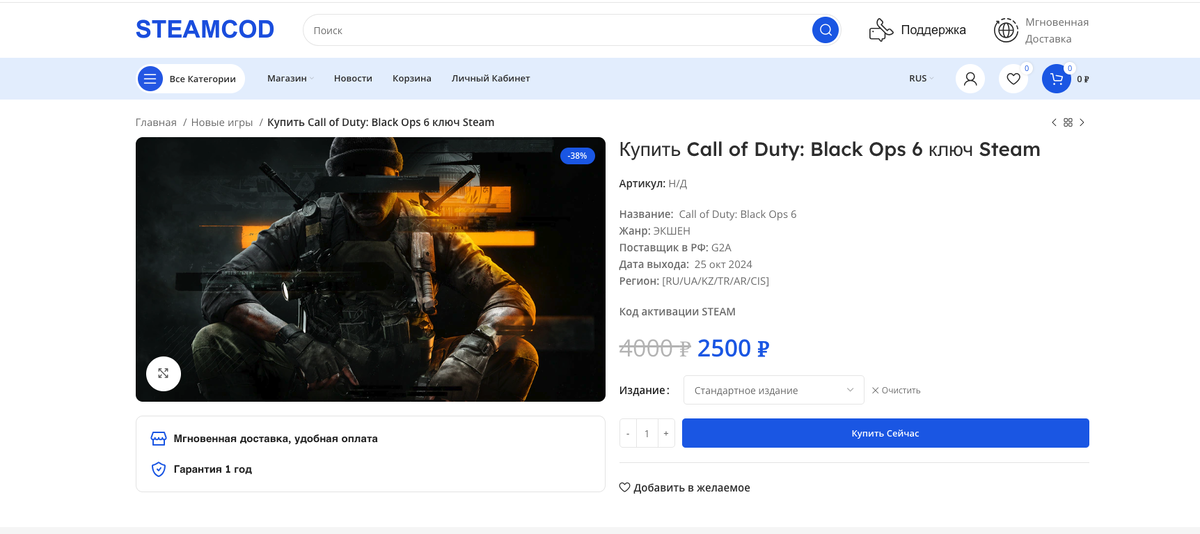Image resolution: width=1200 pixels, height=534 pixels.
Task: Click the crossed-out 4000 ₽ price
Action: tap(655, 348)
